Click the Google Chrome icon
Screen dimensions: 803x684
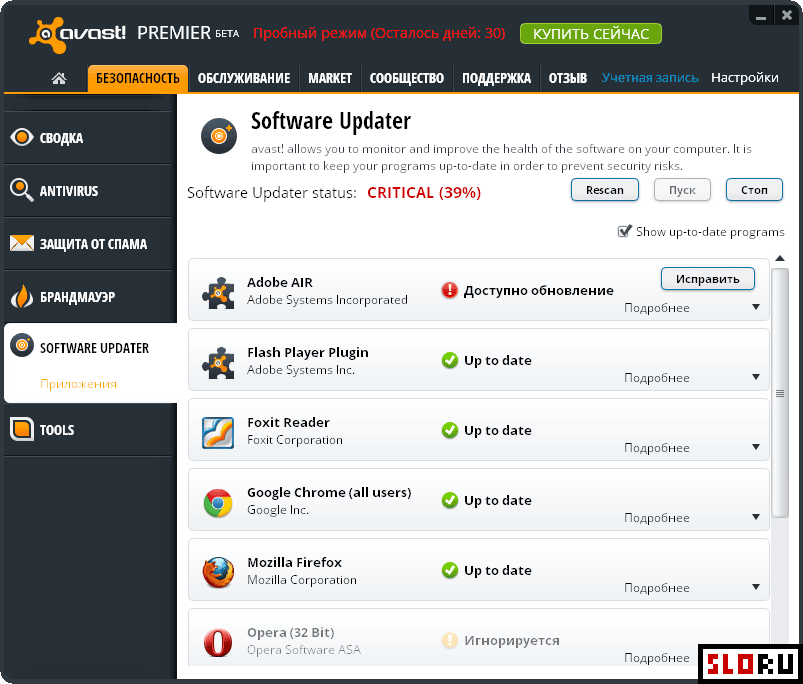[x=218, y=503]
